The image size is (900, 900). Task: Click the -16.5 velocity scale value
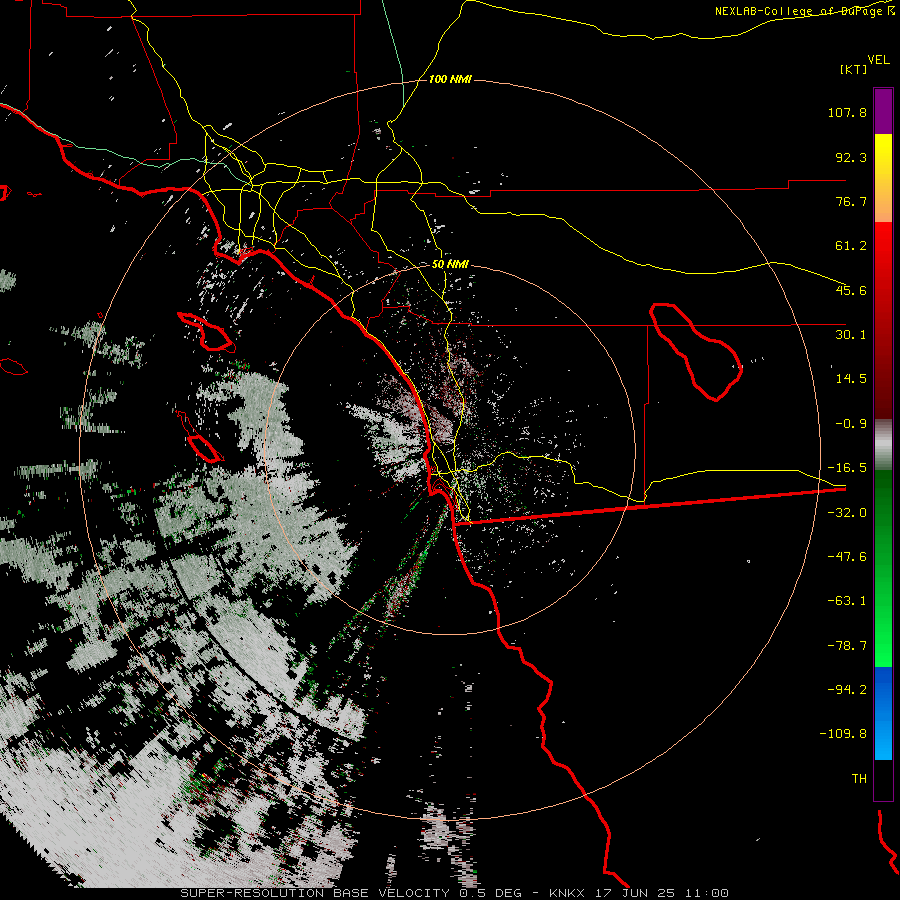click(x=847, y=468)
